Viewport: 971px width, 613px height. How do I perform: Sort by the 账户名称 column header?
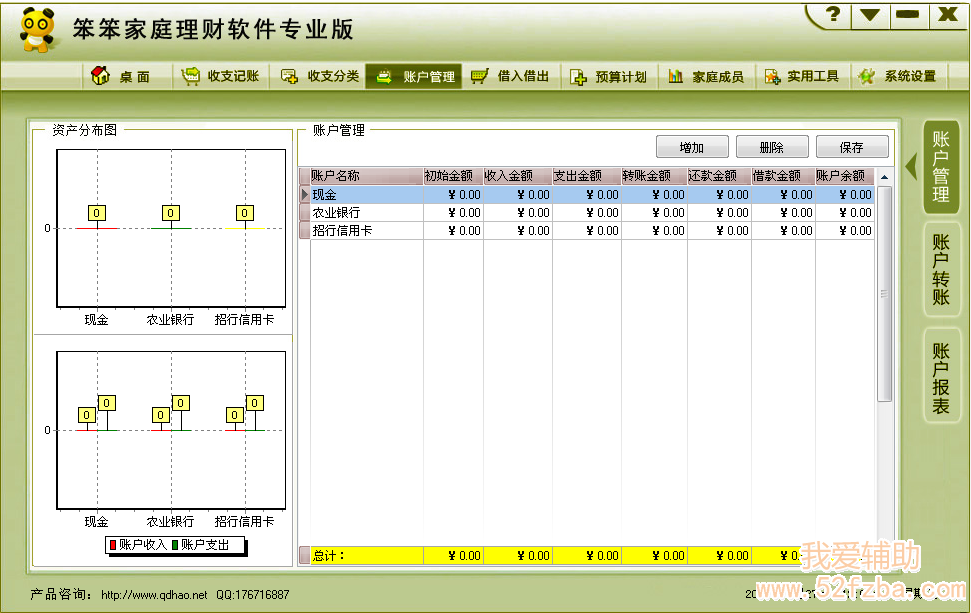[336, 176]
